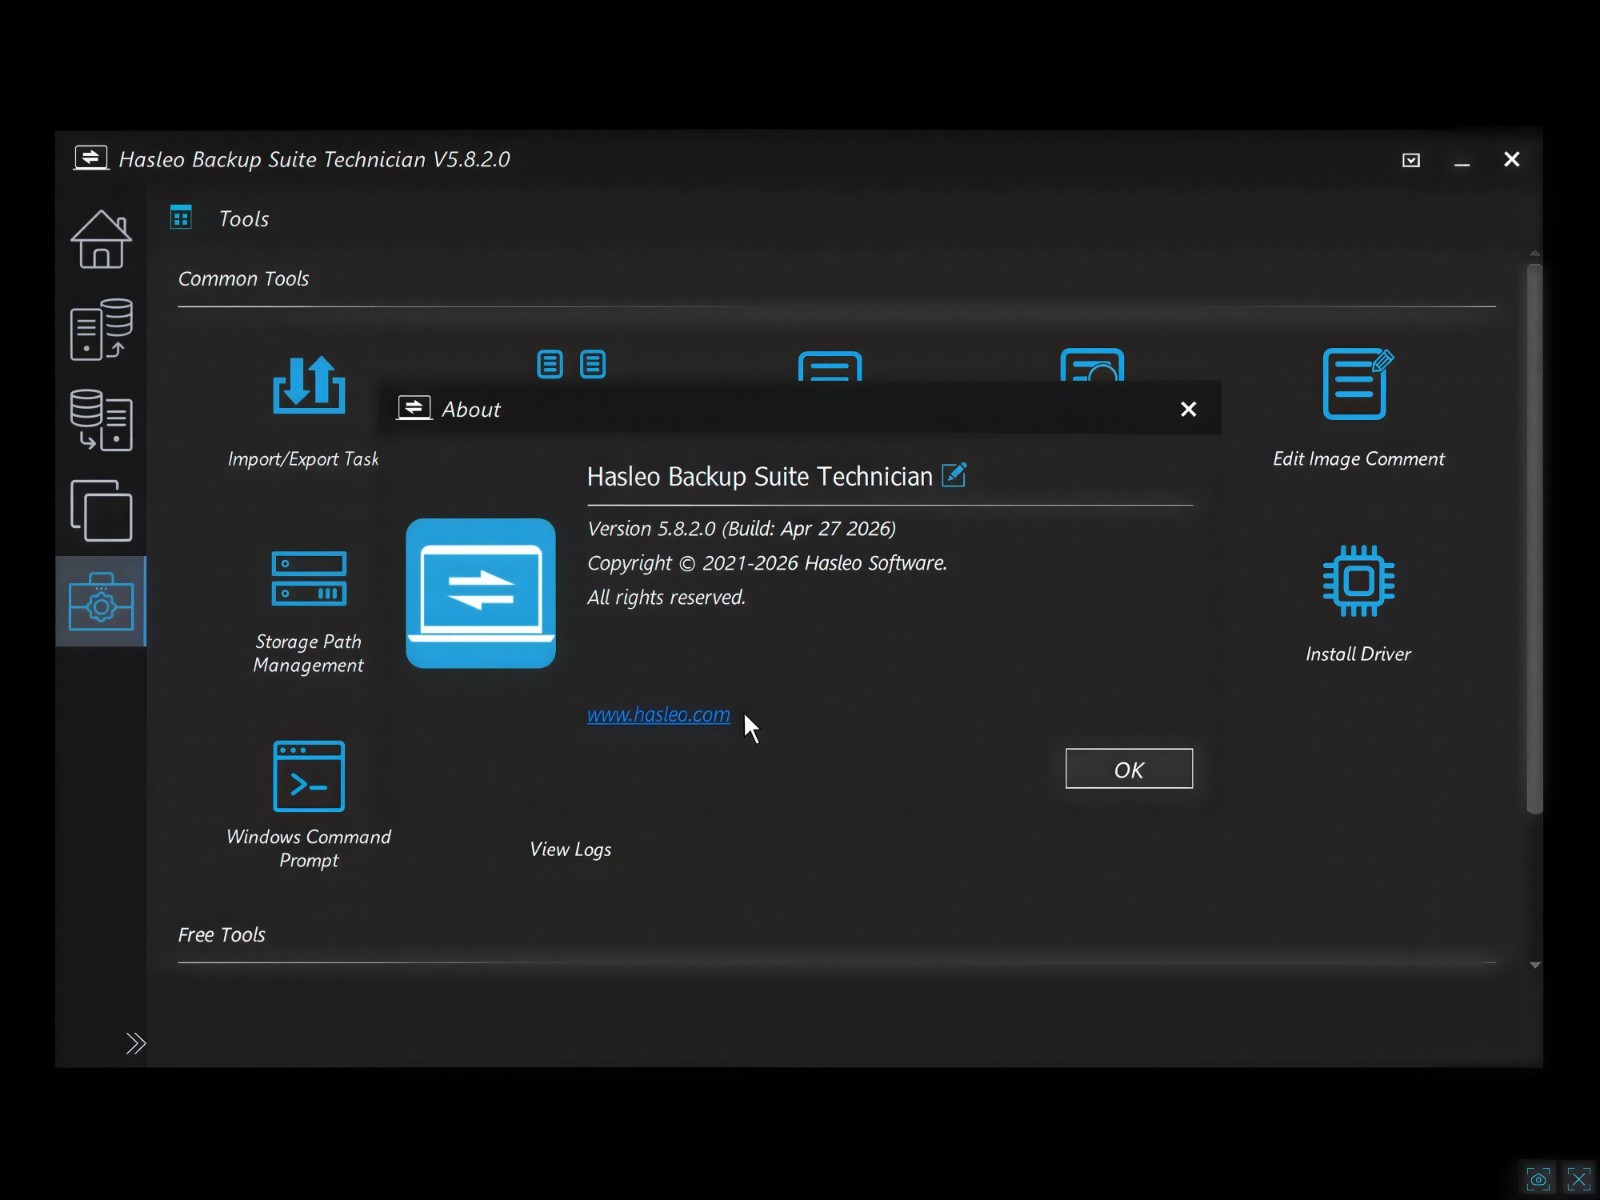The image size is (1600, 1200).
Task: Click the Copyright 2021-2026 Hasleo Software text
Action: 767,563
